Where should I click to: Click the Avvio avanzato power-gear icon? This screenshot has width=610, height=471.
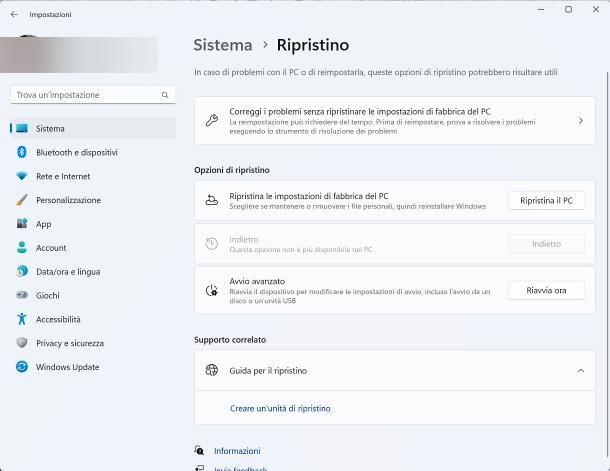click(212, 290)
